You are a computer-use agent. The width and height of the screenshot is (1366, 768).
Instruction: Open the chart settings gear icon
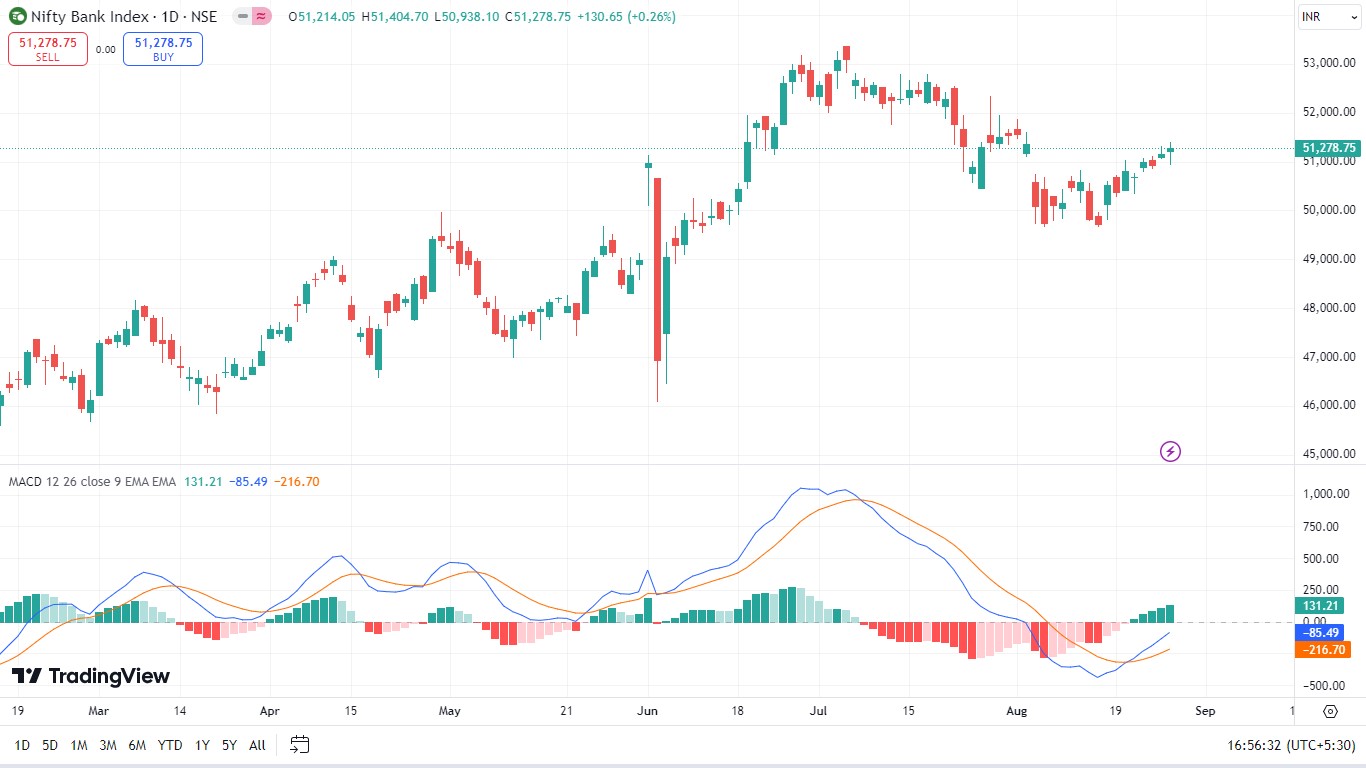coord(1330,711)
